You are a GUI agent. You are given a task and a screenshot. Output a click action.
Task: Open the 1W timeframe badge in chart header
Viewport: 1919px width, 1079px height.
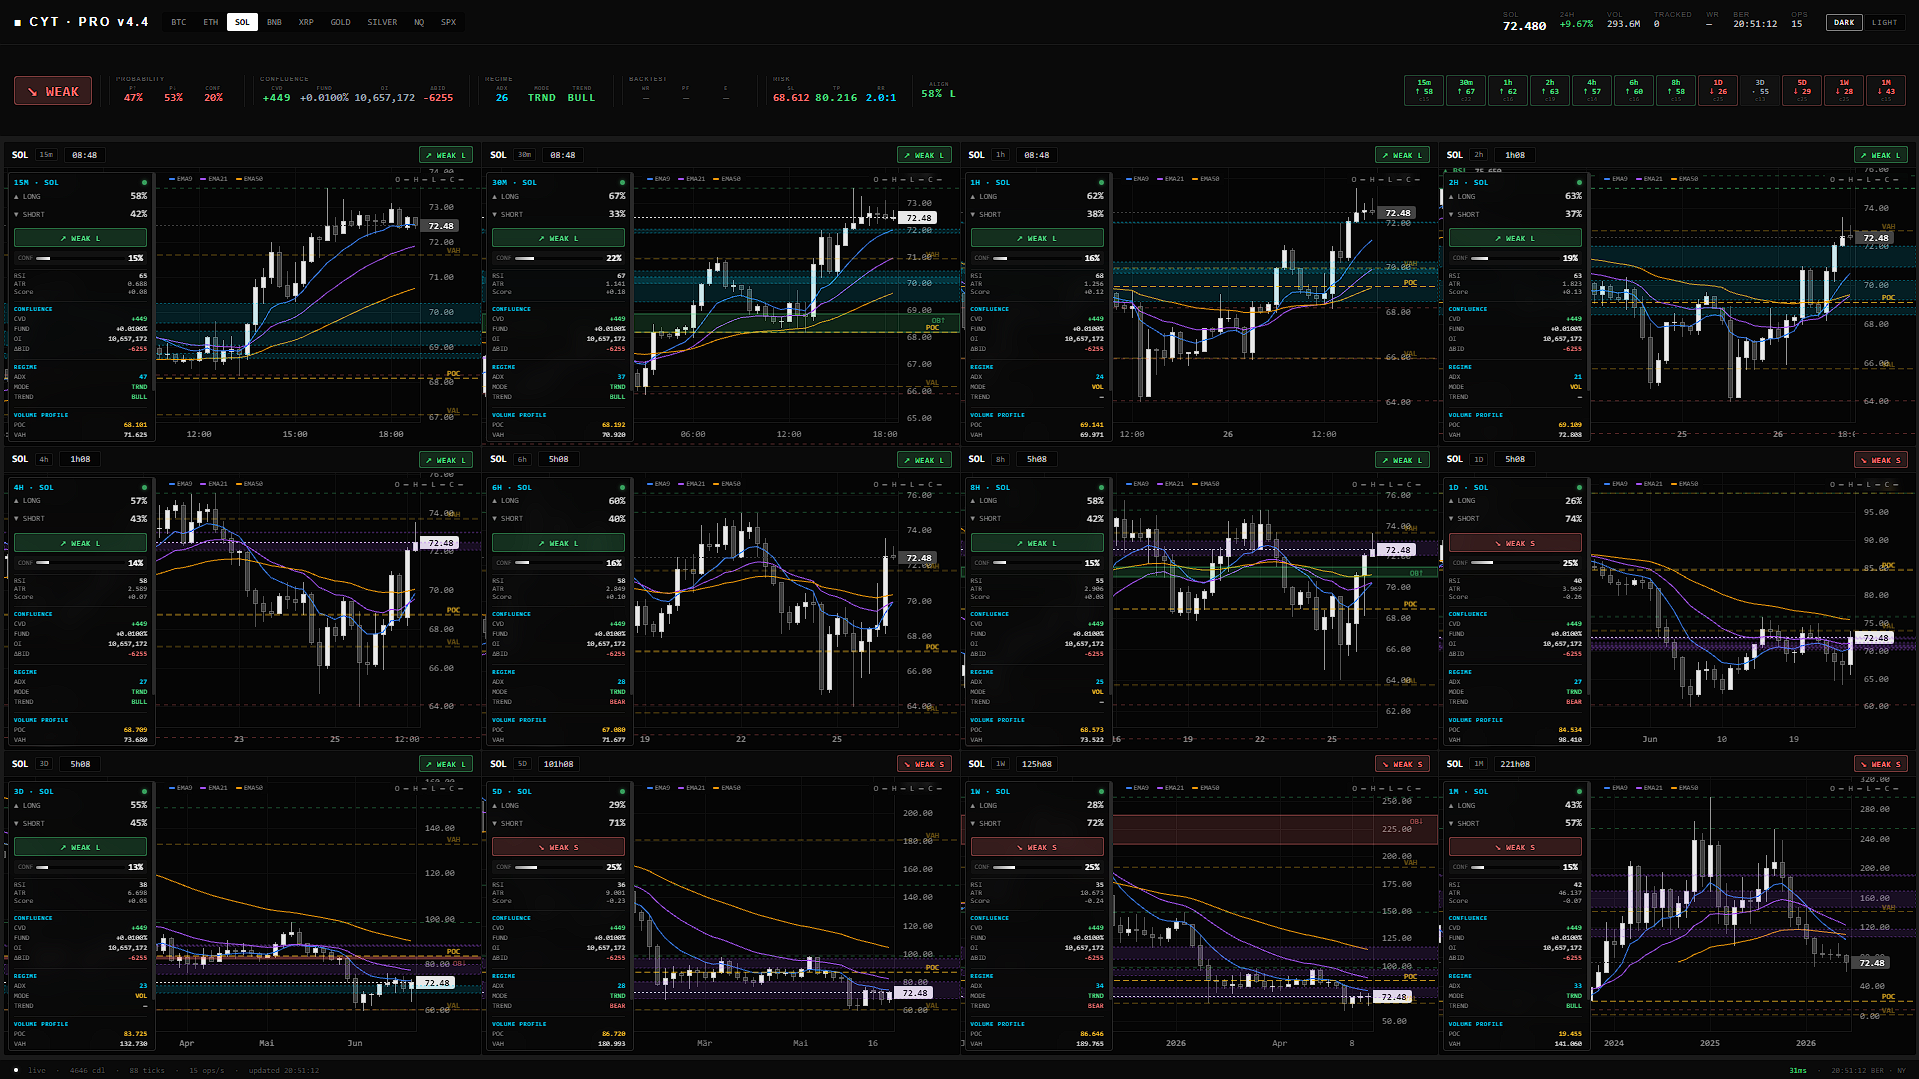click(1000, 764)
